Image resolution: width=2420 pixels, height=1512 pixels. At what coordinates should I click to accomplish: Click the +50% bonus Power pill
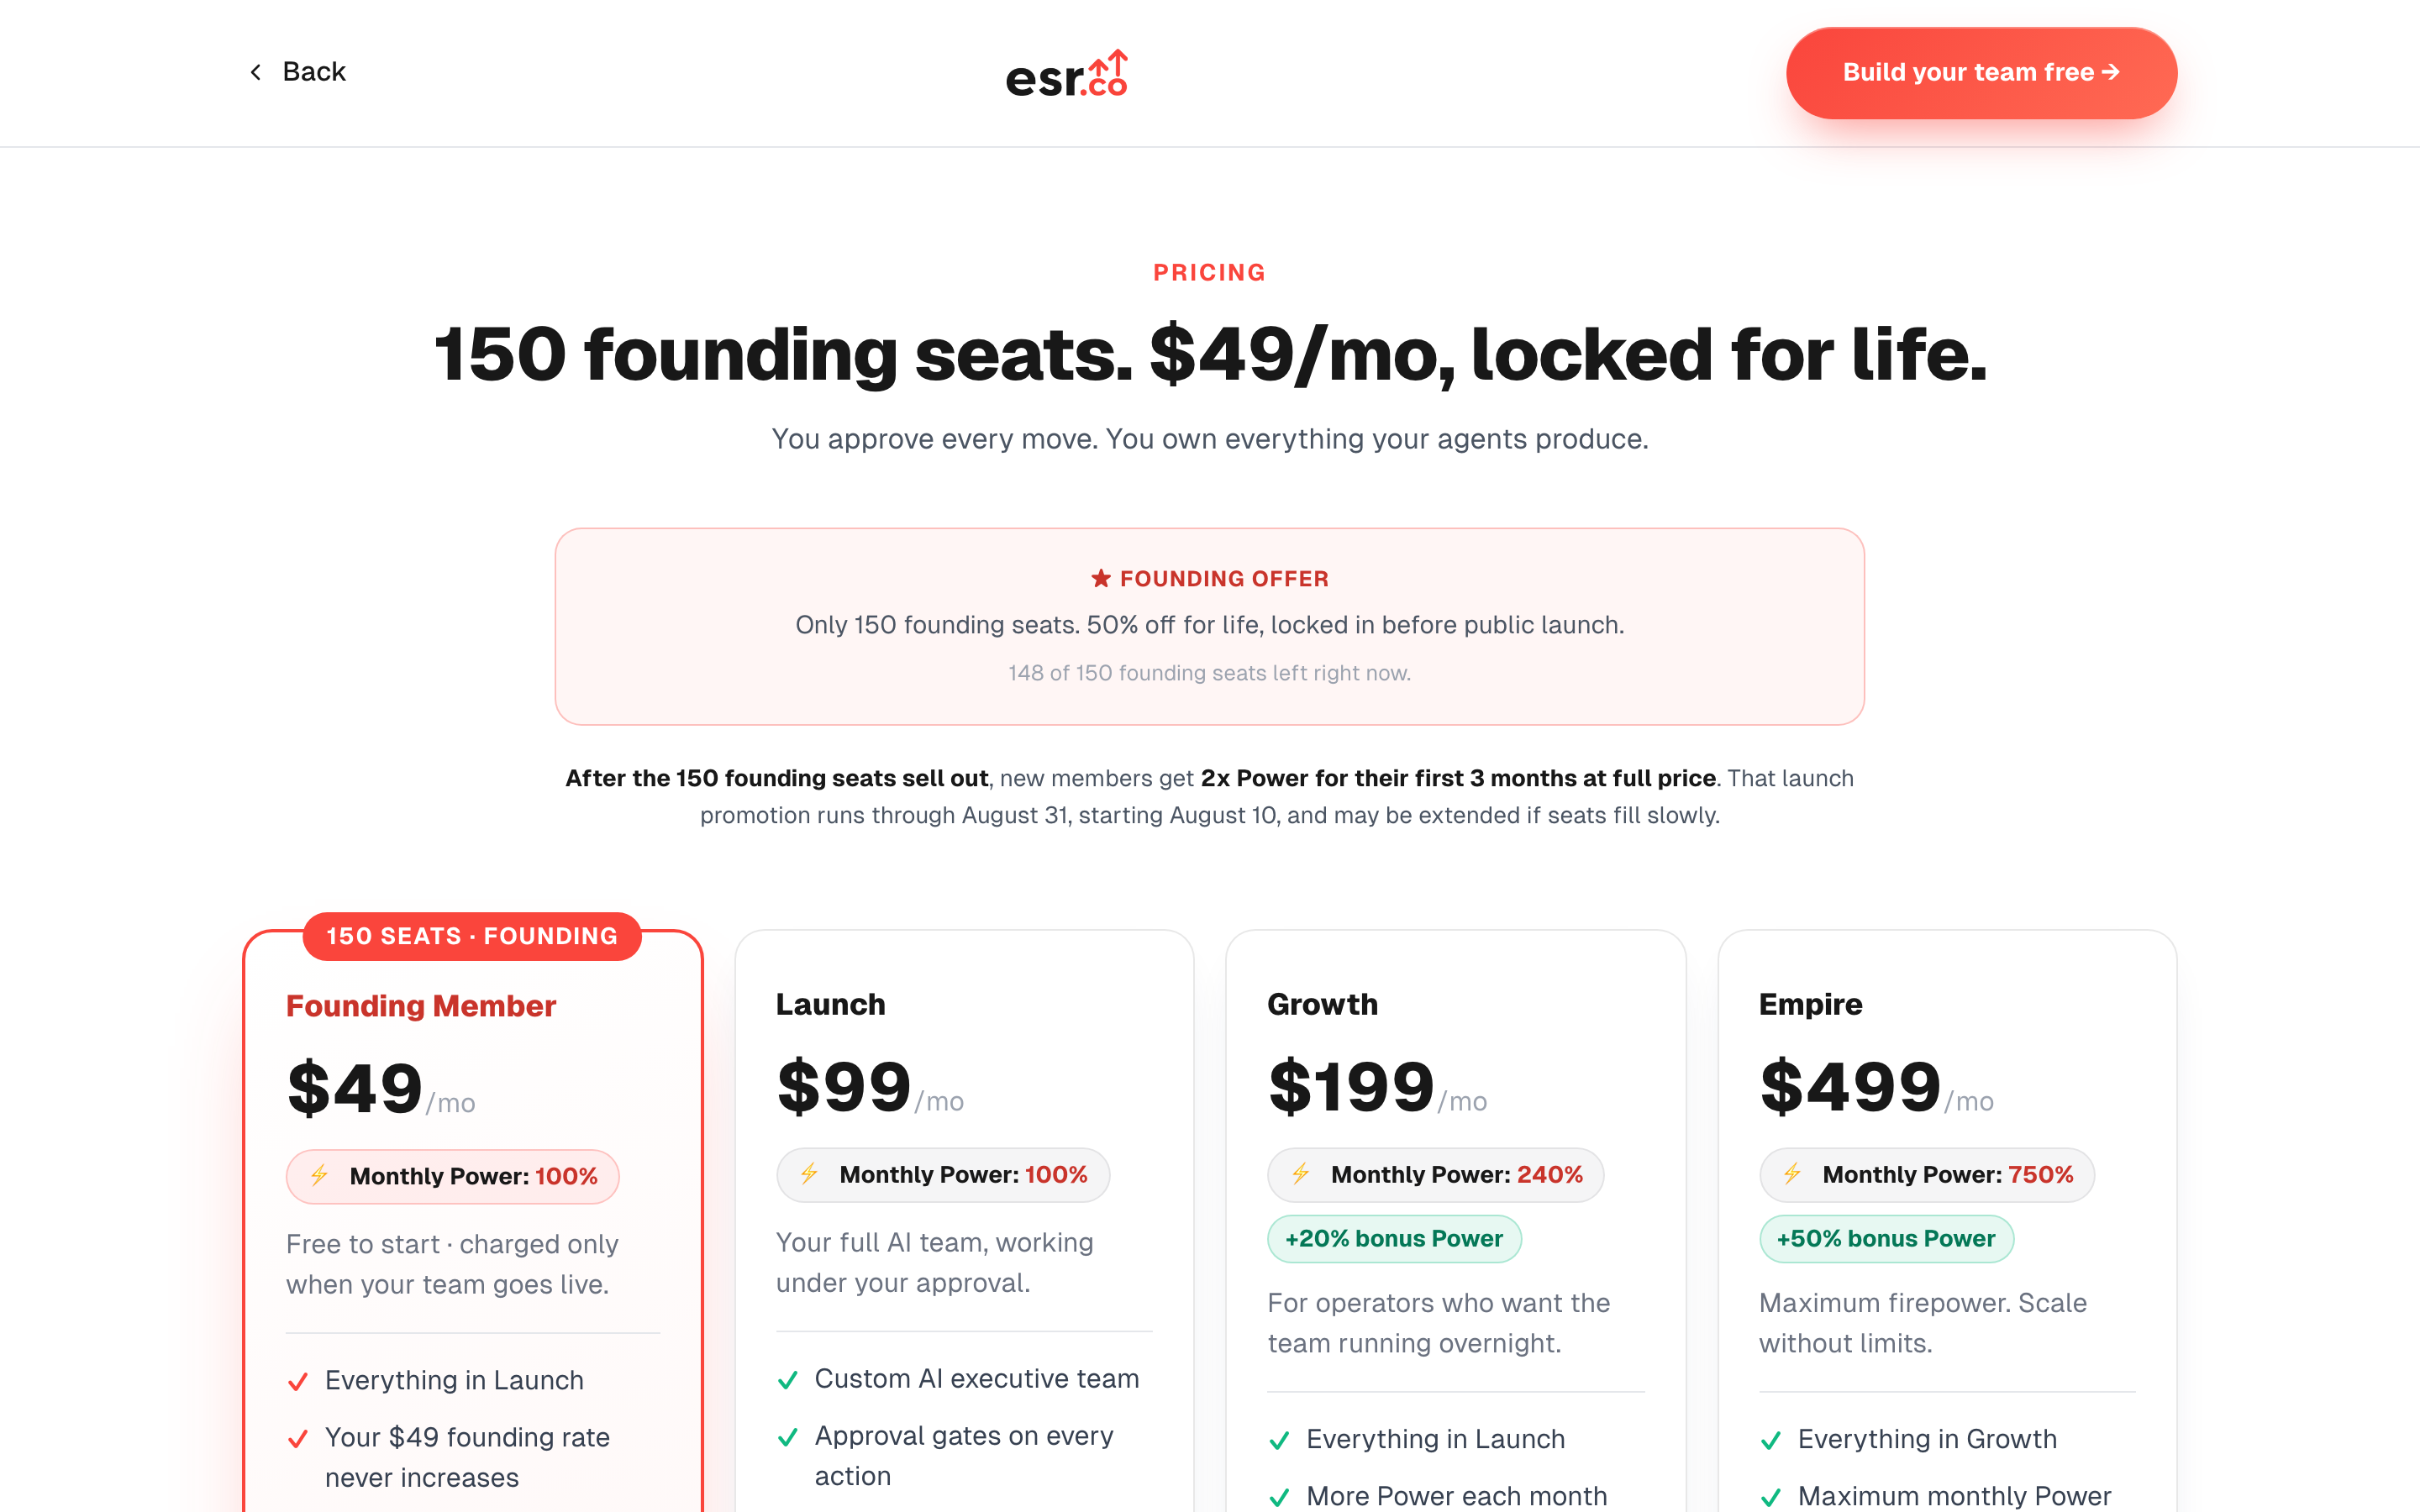pyautogui.click(x=1886, y=1239)
